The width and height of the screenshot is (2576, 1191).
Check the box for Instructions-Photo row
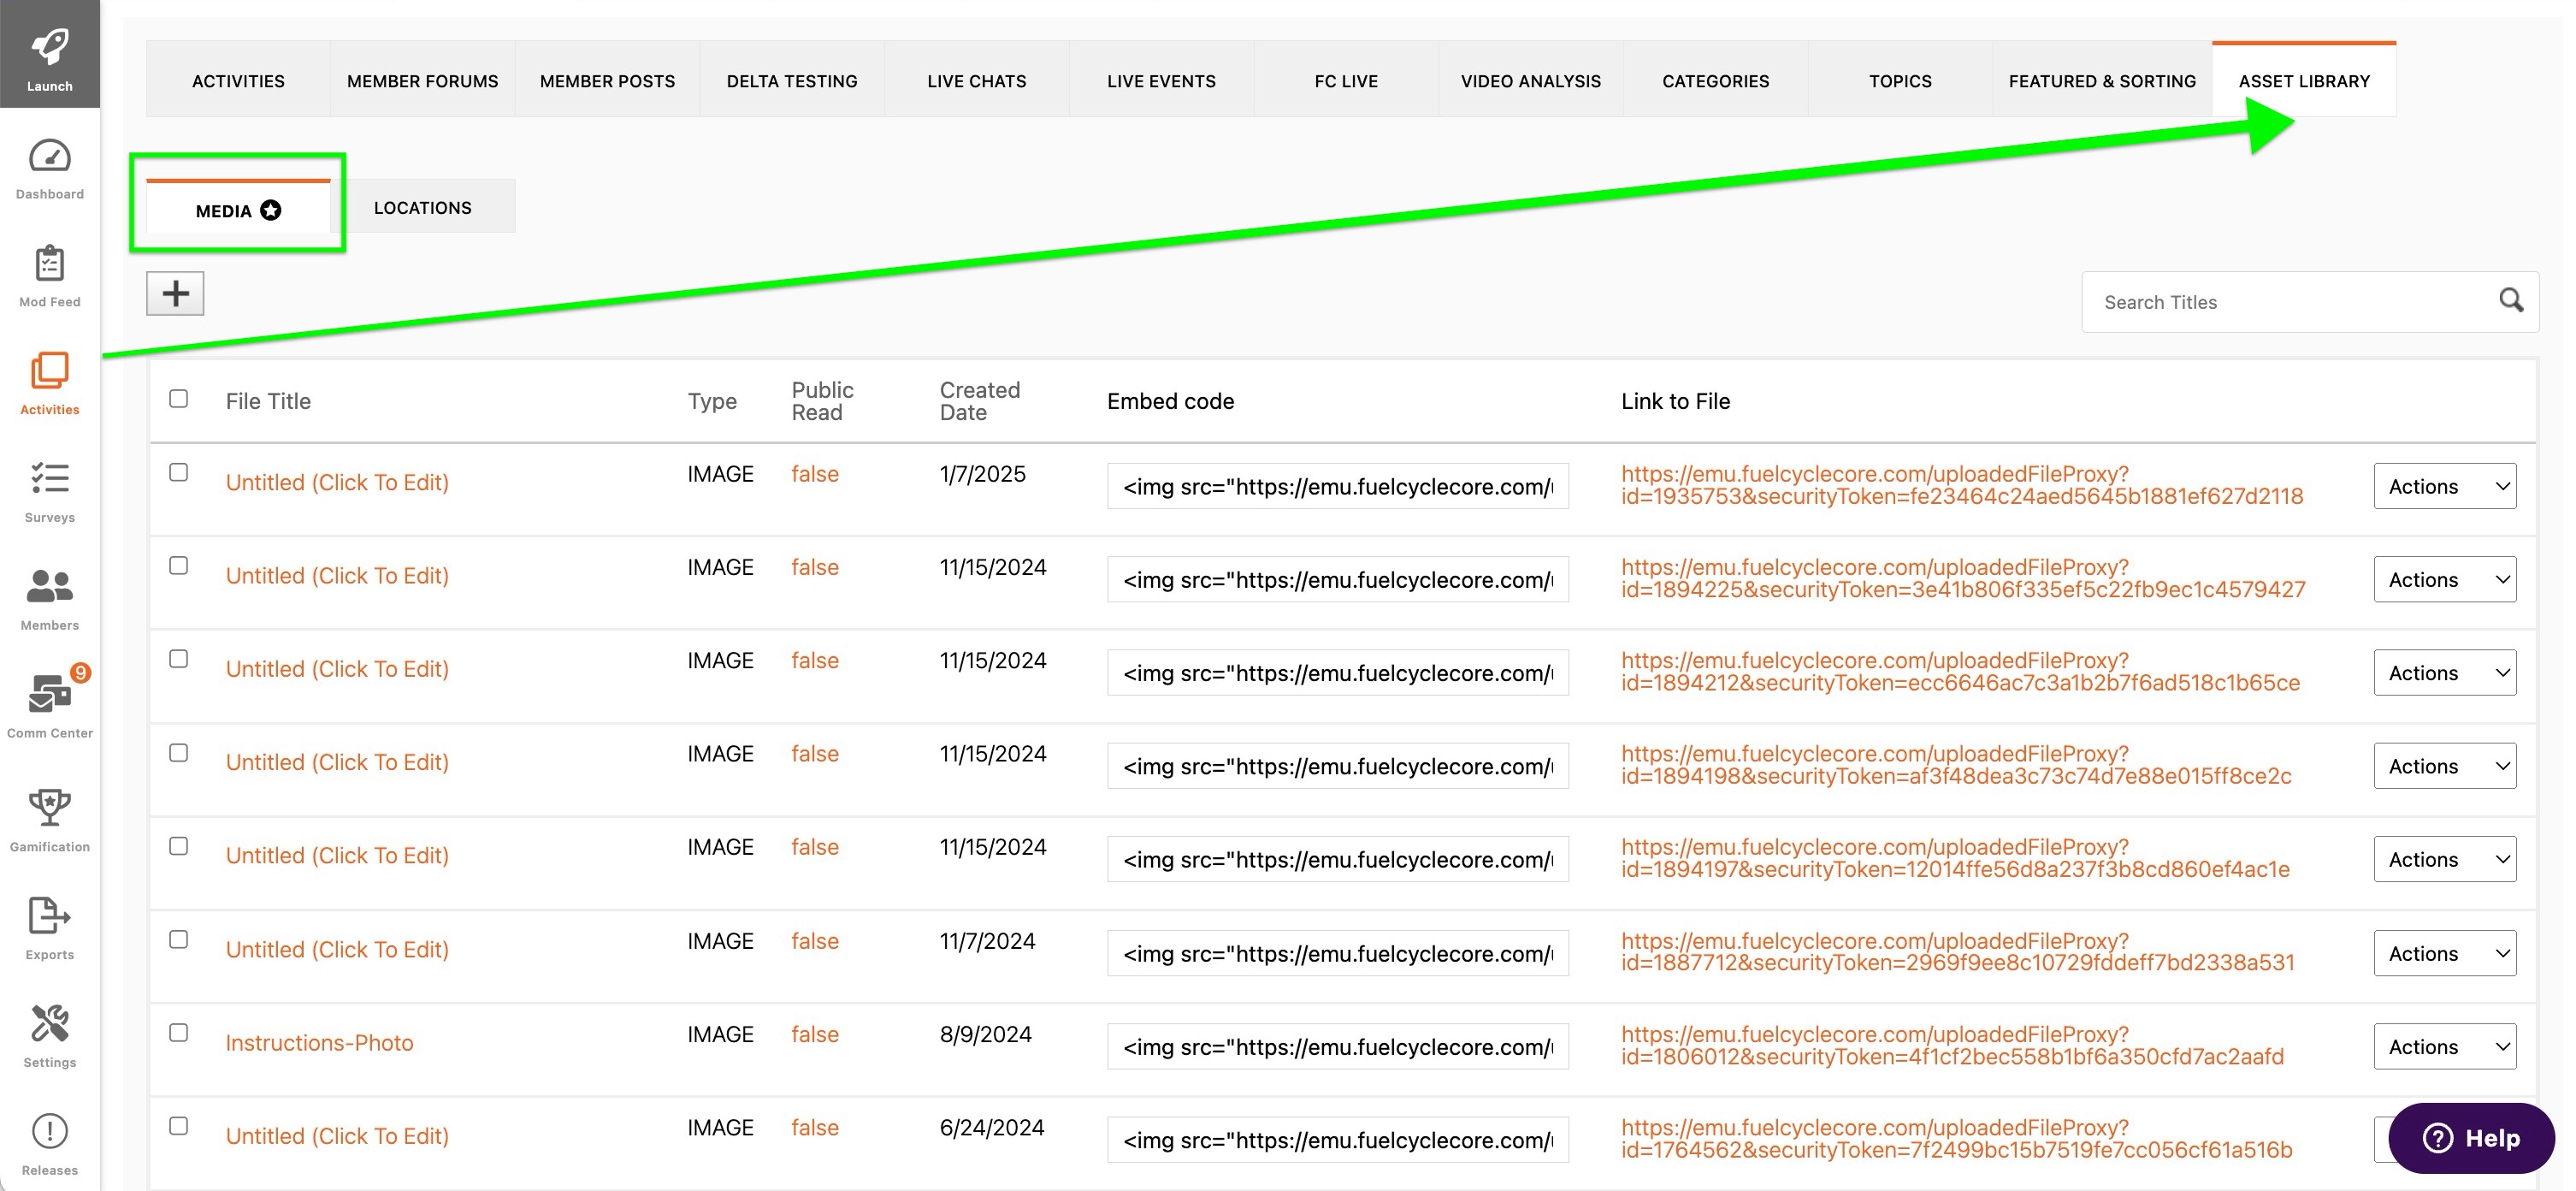click(179, 1032)
